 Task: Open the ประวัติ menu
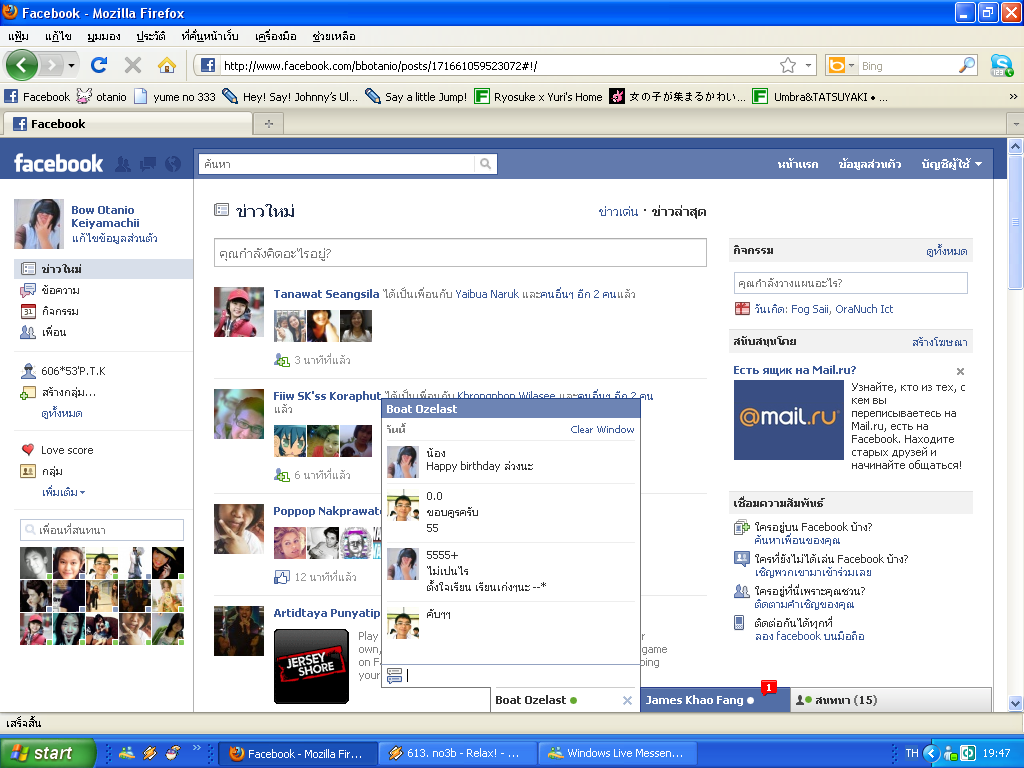(151, 36)
